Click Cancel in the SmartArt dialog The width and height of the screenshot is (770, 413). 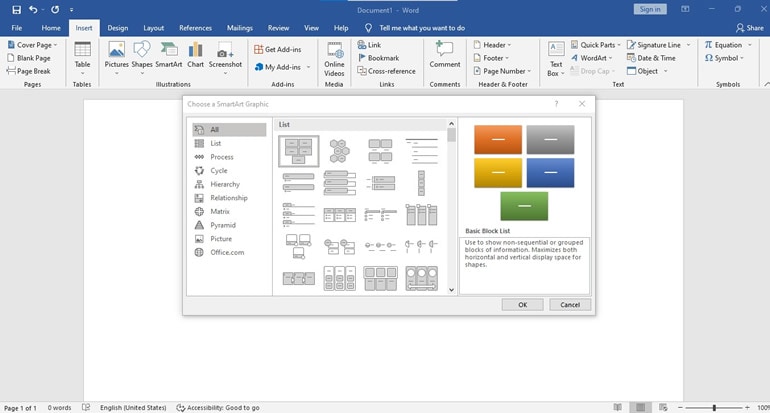click(x=570, y=304)
